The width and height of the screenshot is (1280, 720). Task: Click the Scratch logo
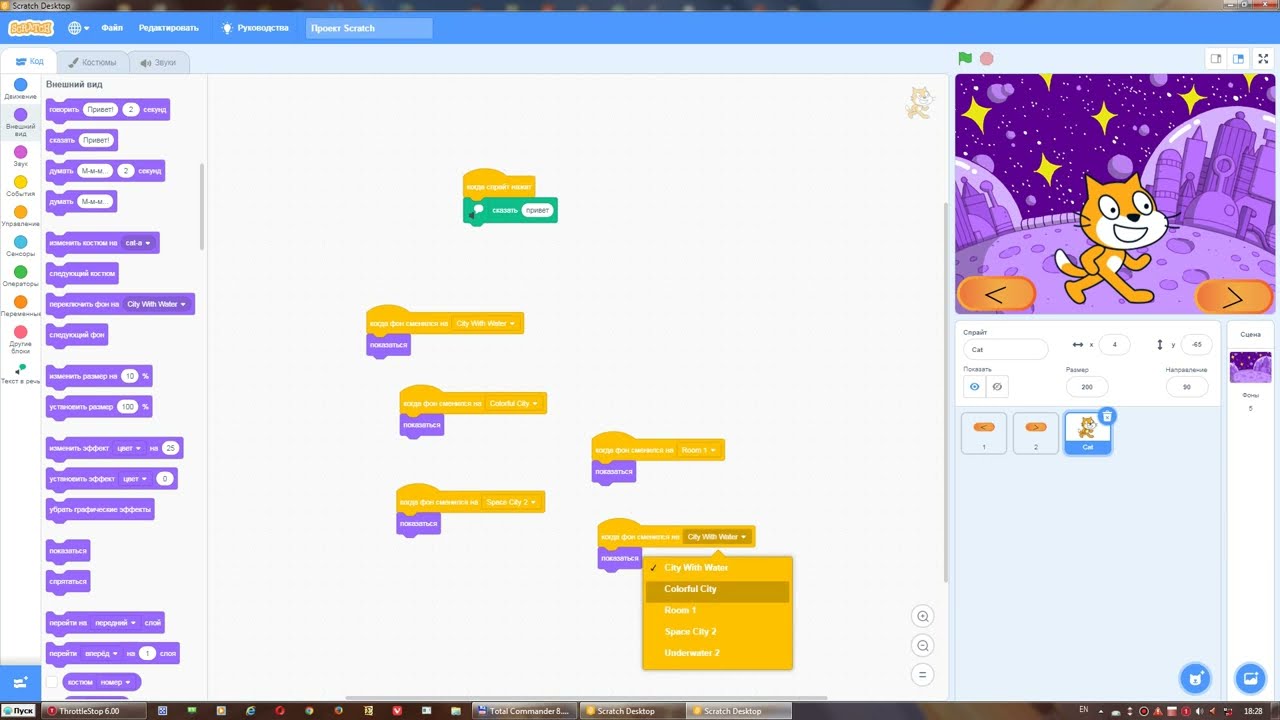coord(32,28)
